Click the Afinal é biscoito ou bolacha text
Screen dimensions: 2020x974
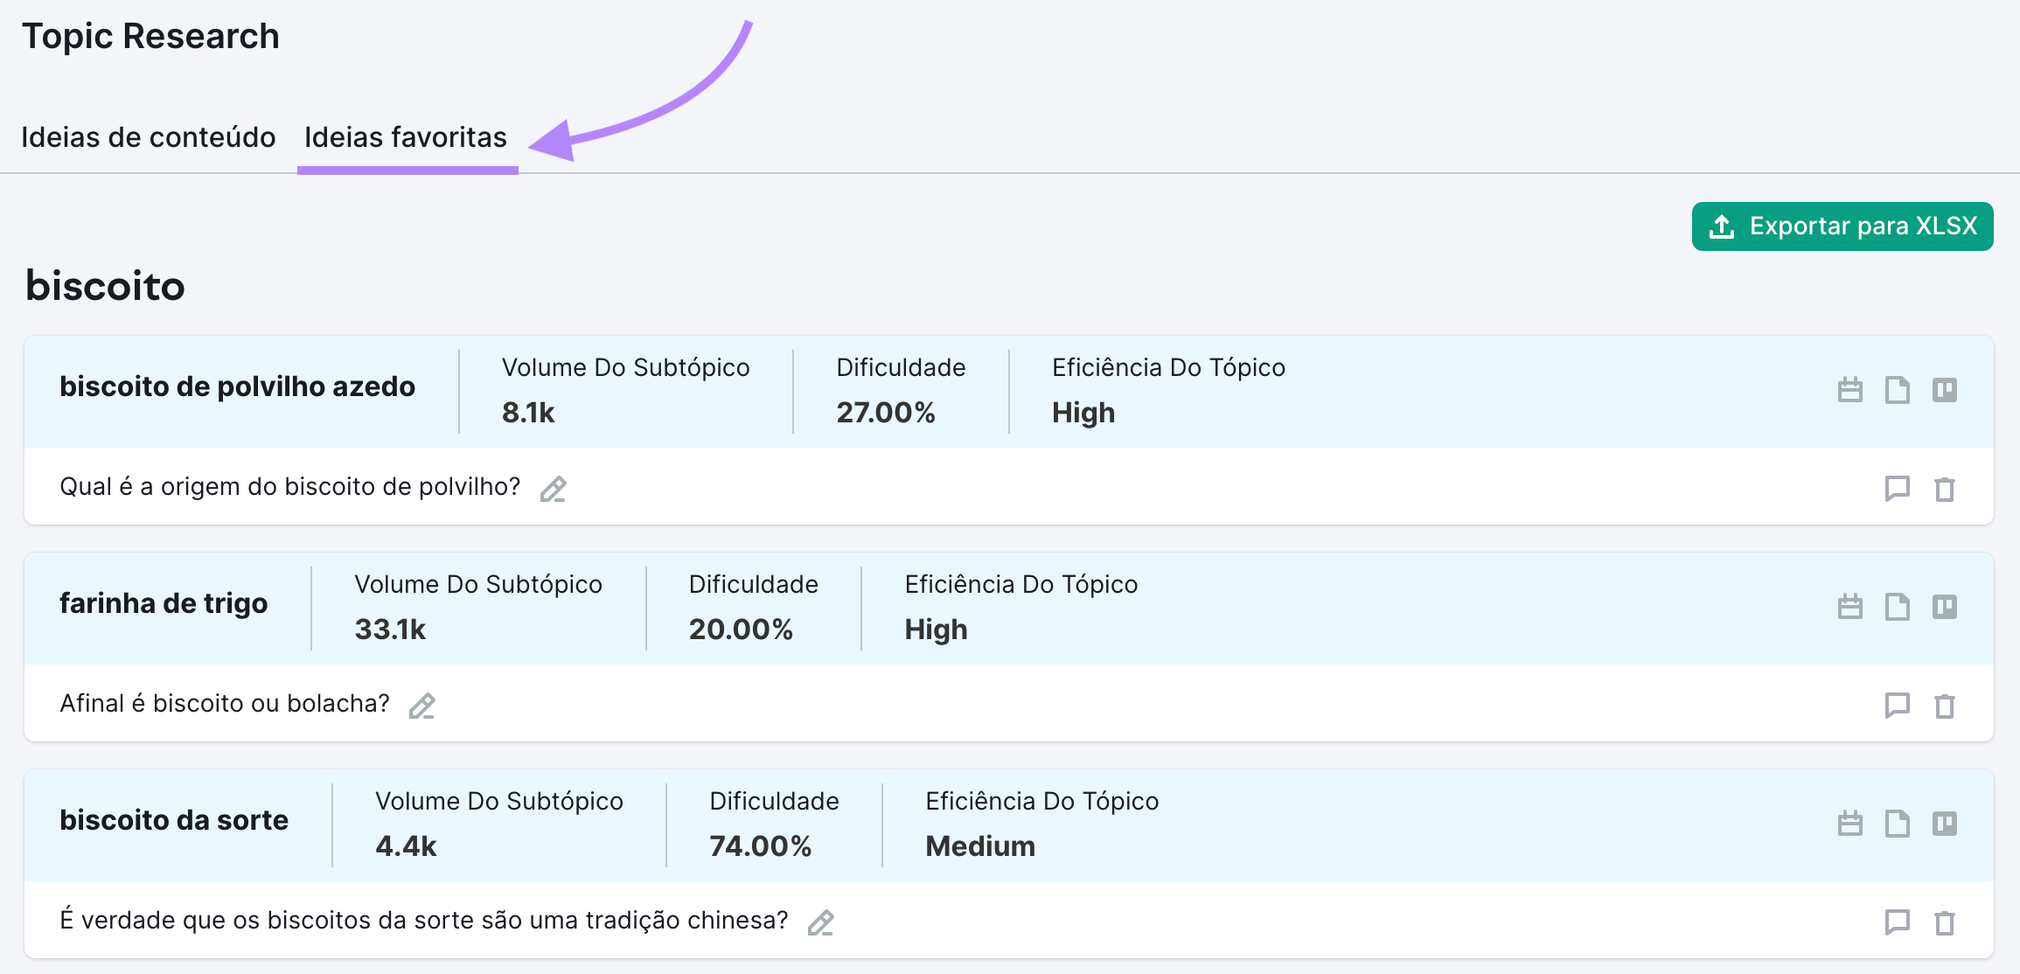[x=224, y=704]
